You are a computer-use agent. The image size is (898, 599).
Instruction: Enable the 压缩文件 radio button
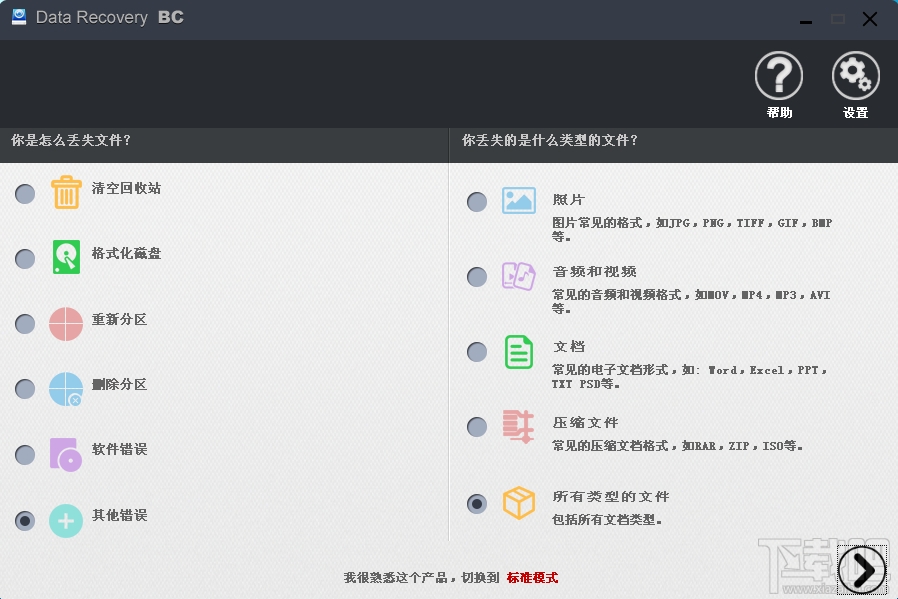click(476, 426)
